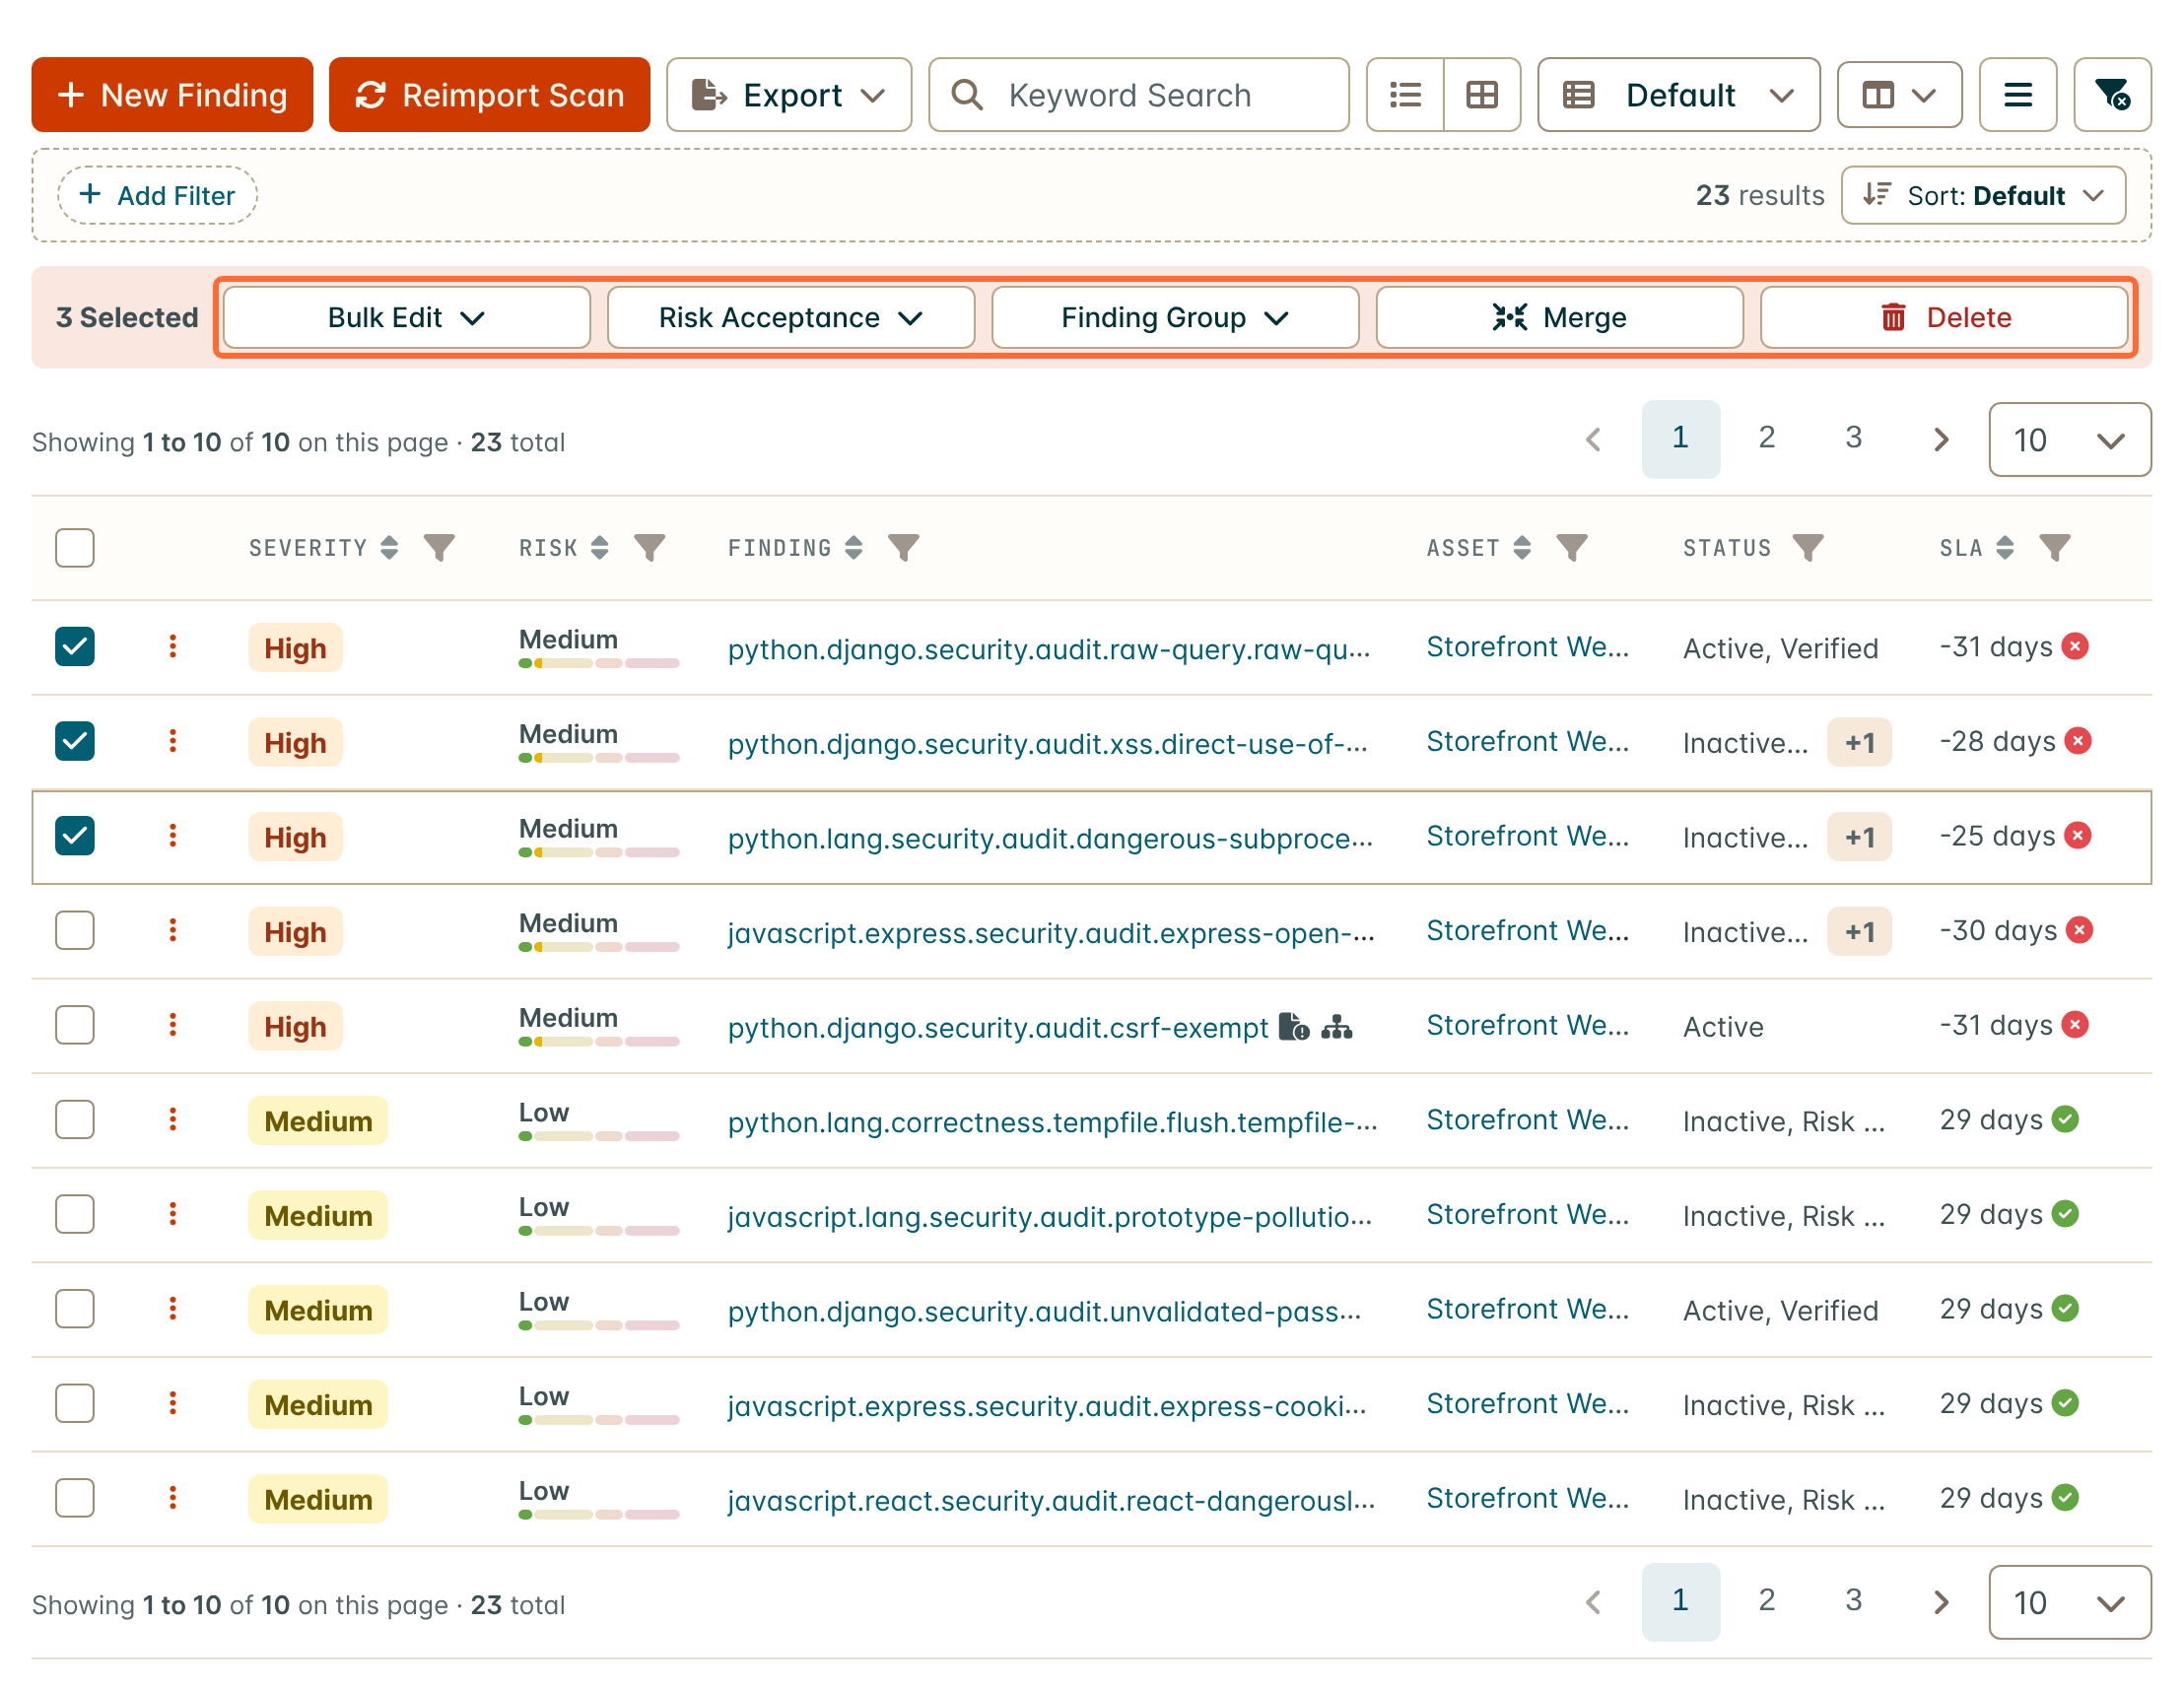Switch to the grid view icon
The image size is (2184, 1691).
coord(1482,95)
